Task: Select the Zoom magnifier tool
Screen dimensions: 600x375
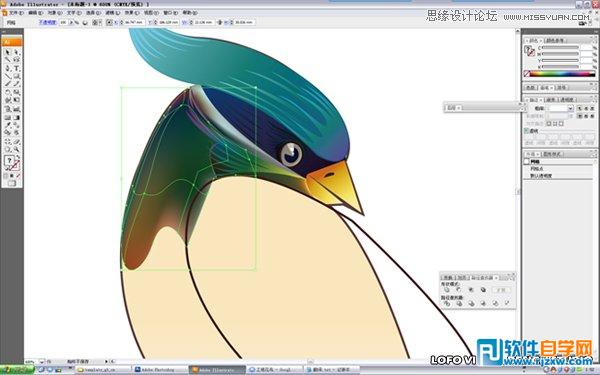Action: click(16, 150)
